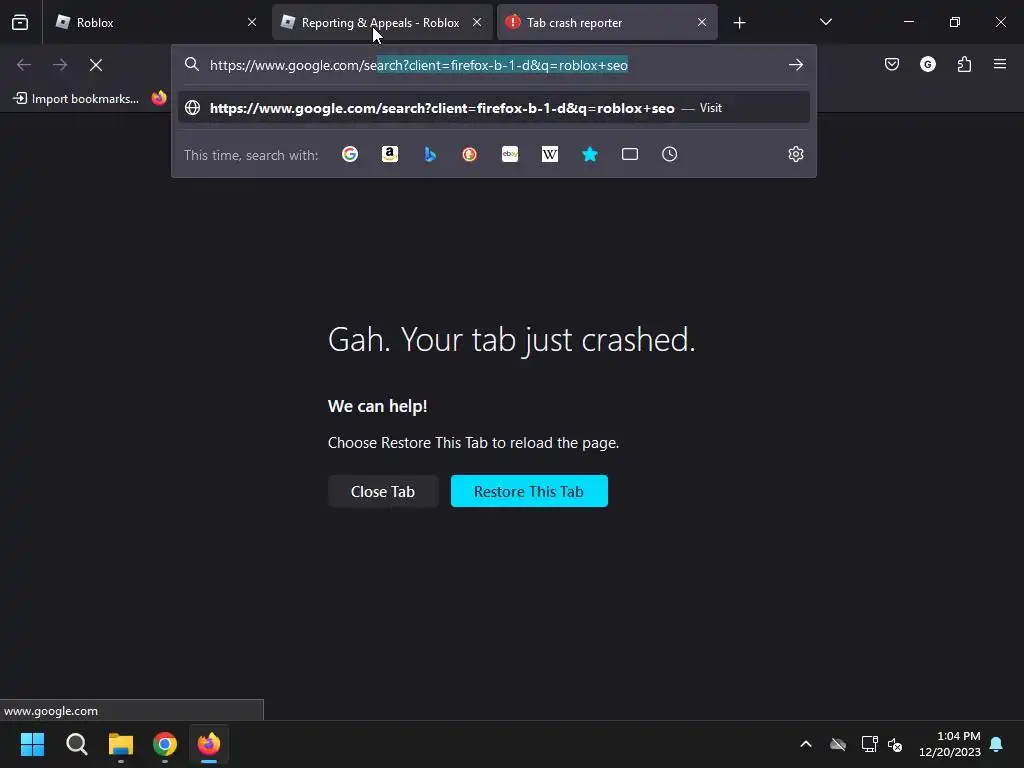Viewport: 1024px width, 768px height.
Task: Search this time with eBay
Action: pyautogui.click(x=510, y=154)
